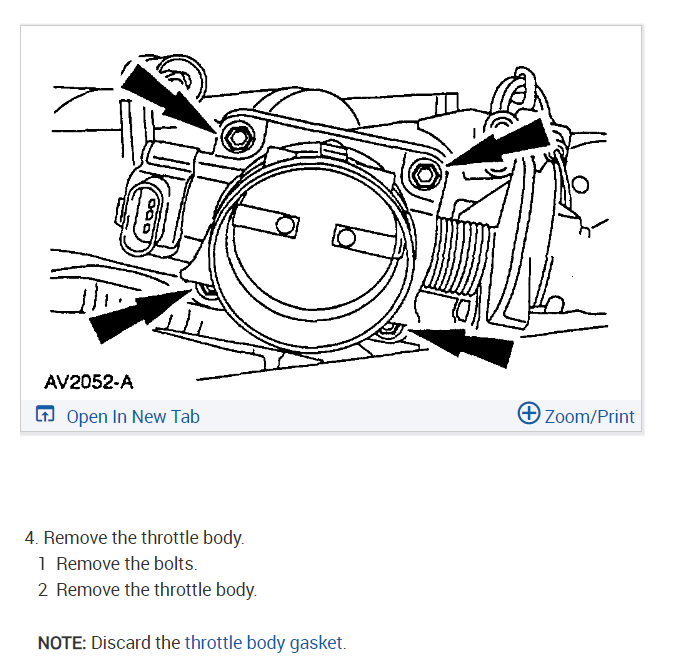This screenshot has height=660, width=674.
Task: Click the oval three-pin electrical connector in diagram
Action: 141,219
